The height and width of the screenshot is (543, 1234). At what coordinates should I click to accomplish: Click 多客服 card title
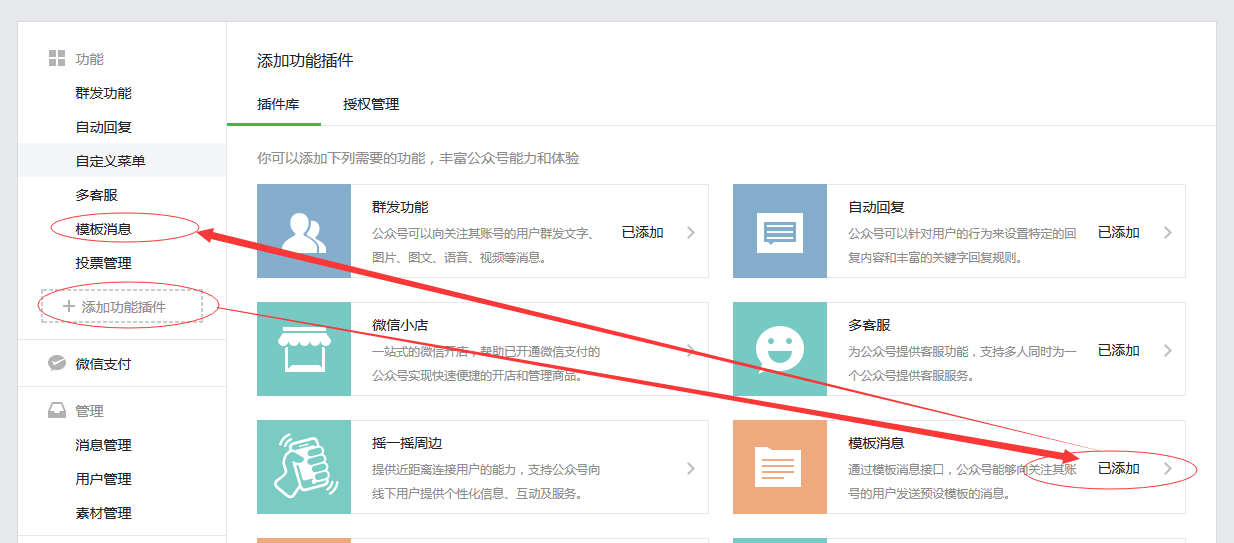coord(869,325)
